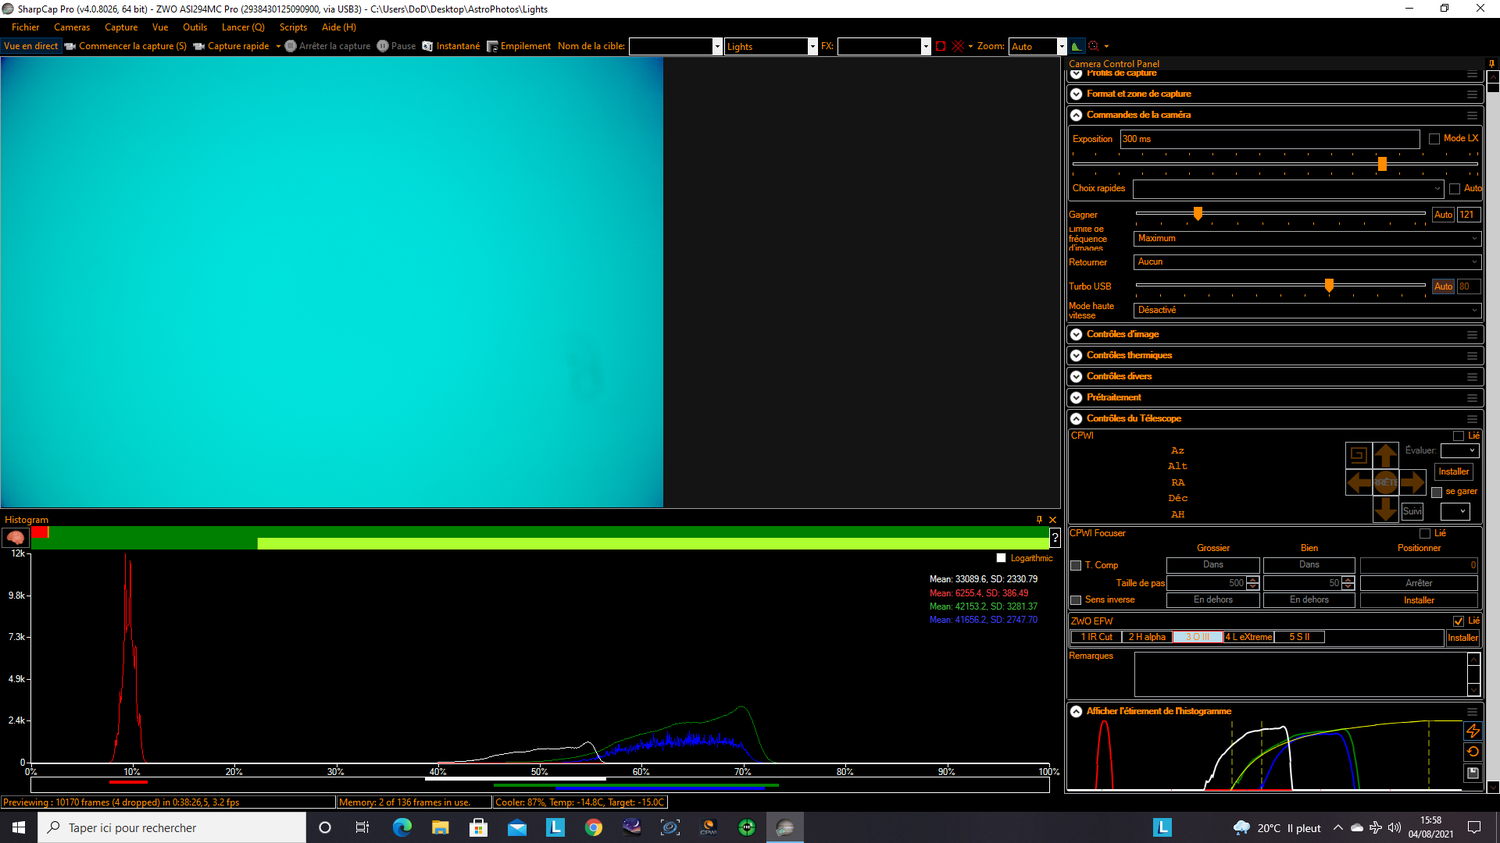Open the Scripts menu
The height and width of the screenshot is (843, 1500).
click(293, 27)
